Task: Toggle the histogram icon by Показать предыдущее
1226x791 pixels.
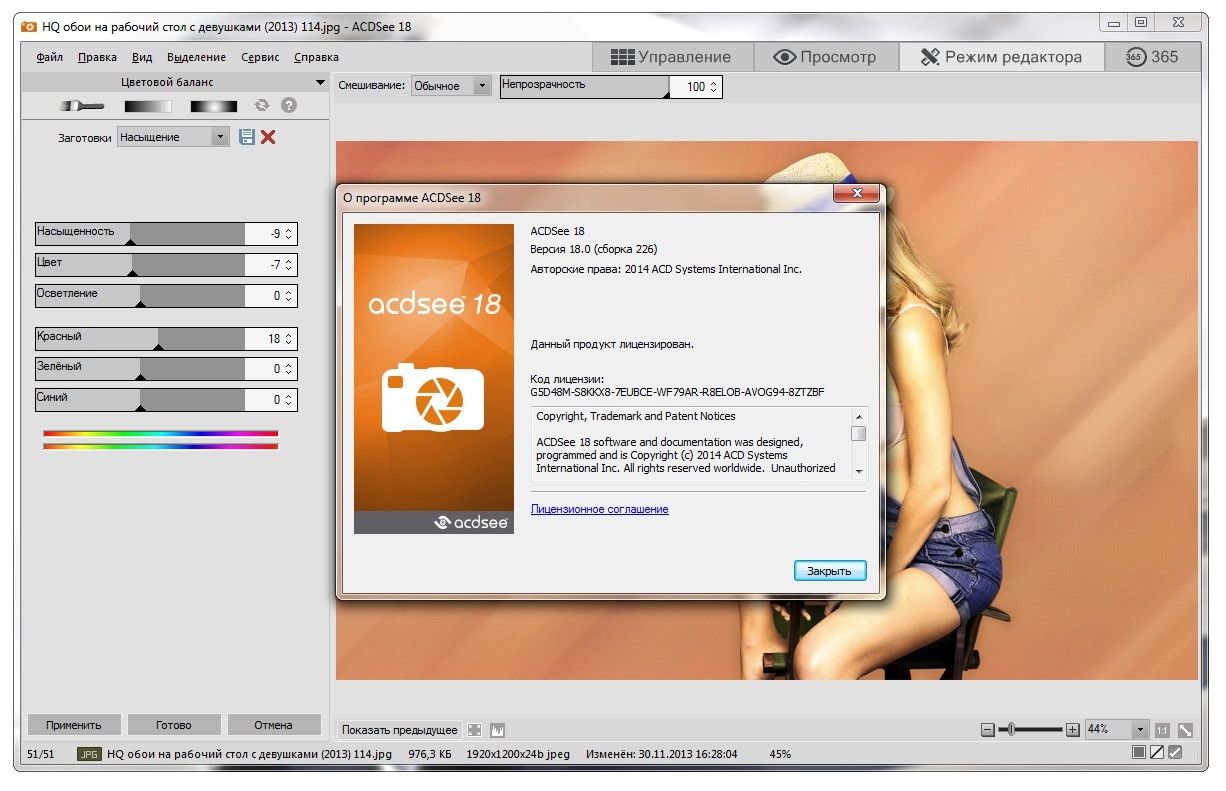Action: (497, 730)
